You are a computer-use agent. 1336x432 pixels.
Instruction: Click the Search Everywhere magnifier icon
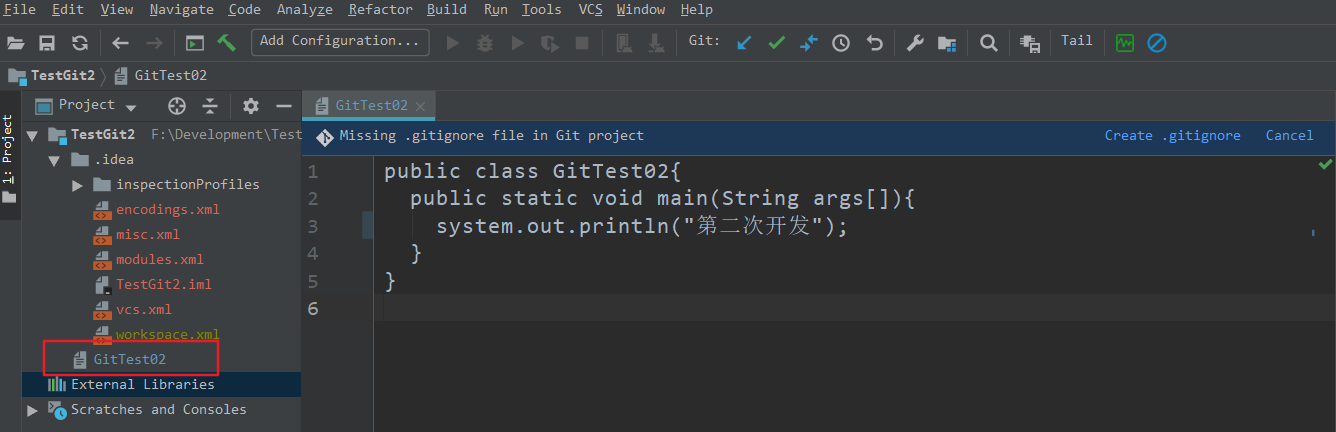[988, 43]
